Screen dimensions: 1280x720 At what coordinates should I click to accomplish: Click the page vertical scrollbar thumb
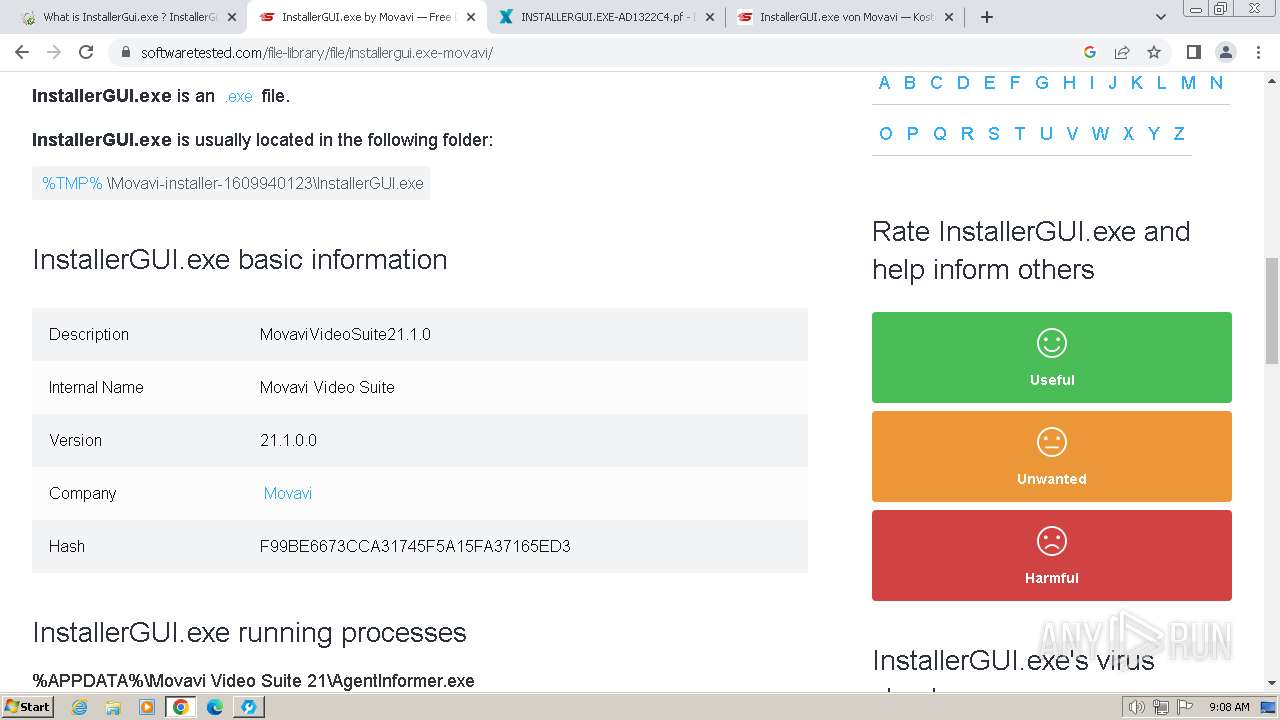(1272, 310)
